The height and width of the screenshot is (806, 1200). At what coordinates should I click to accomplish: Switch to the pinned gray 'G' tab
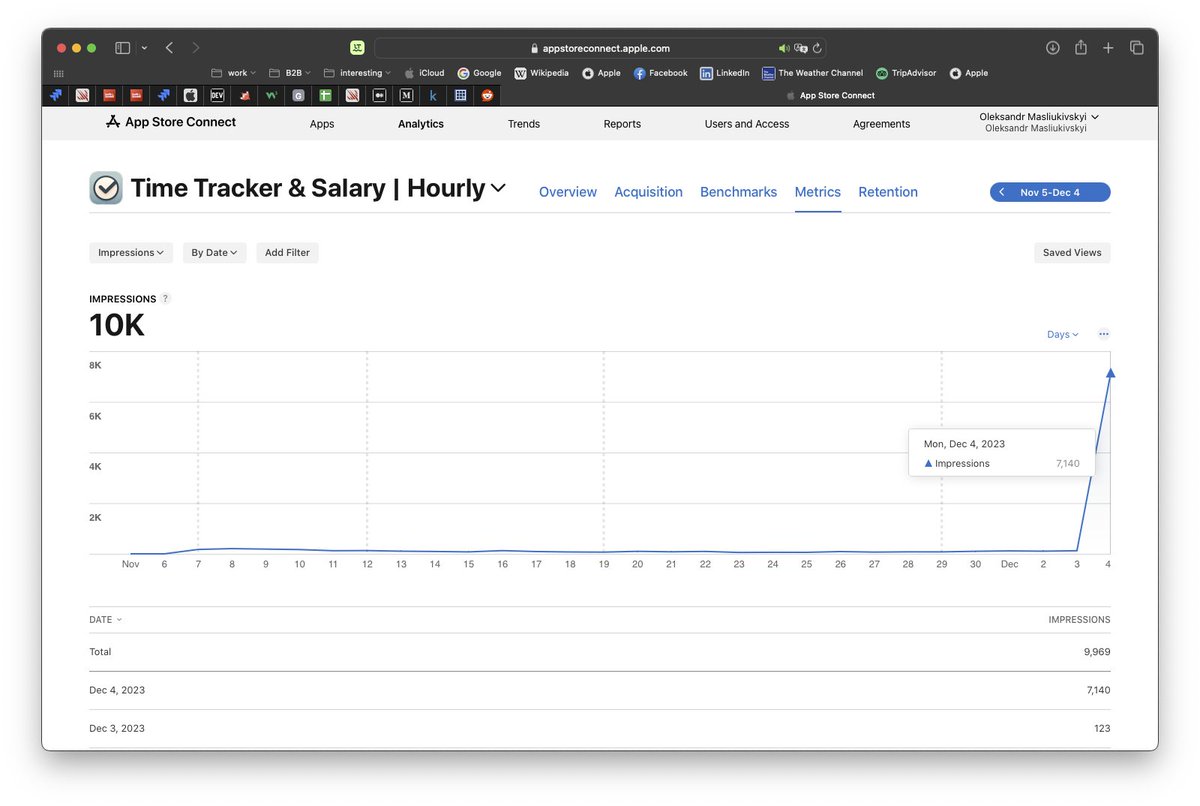click(298, 96)
